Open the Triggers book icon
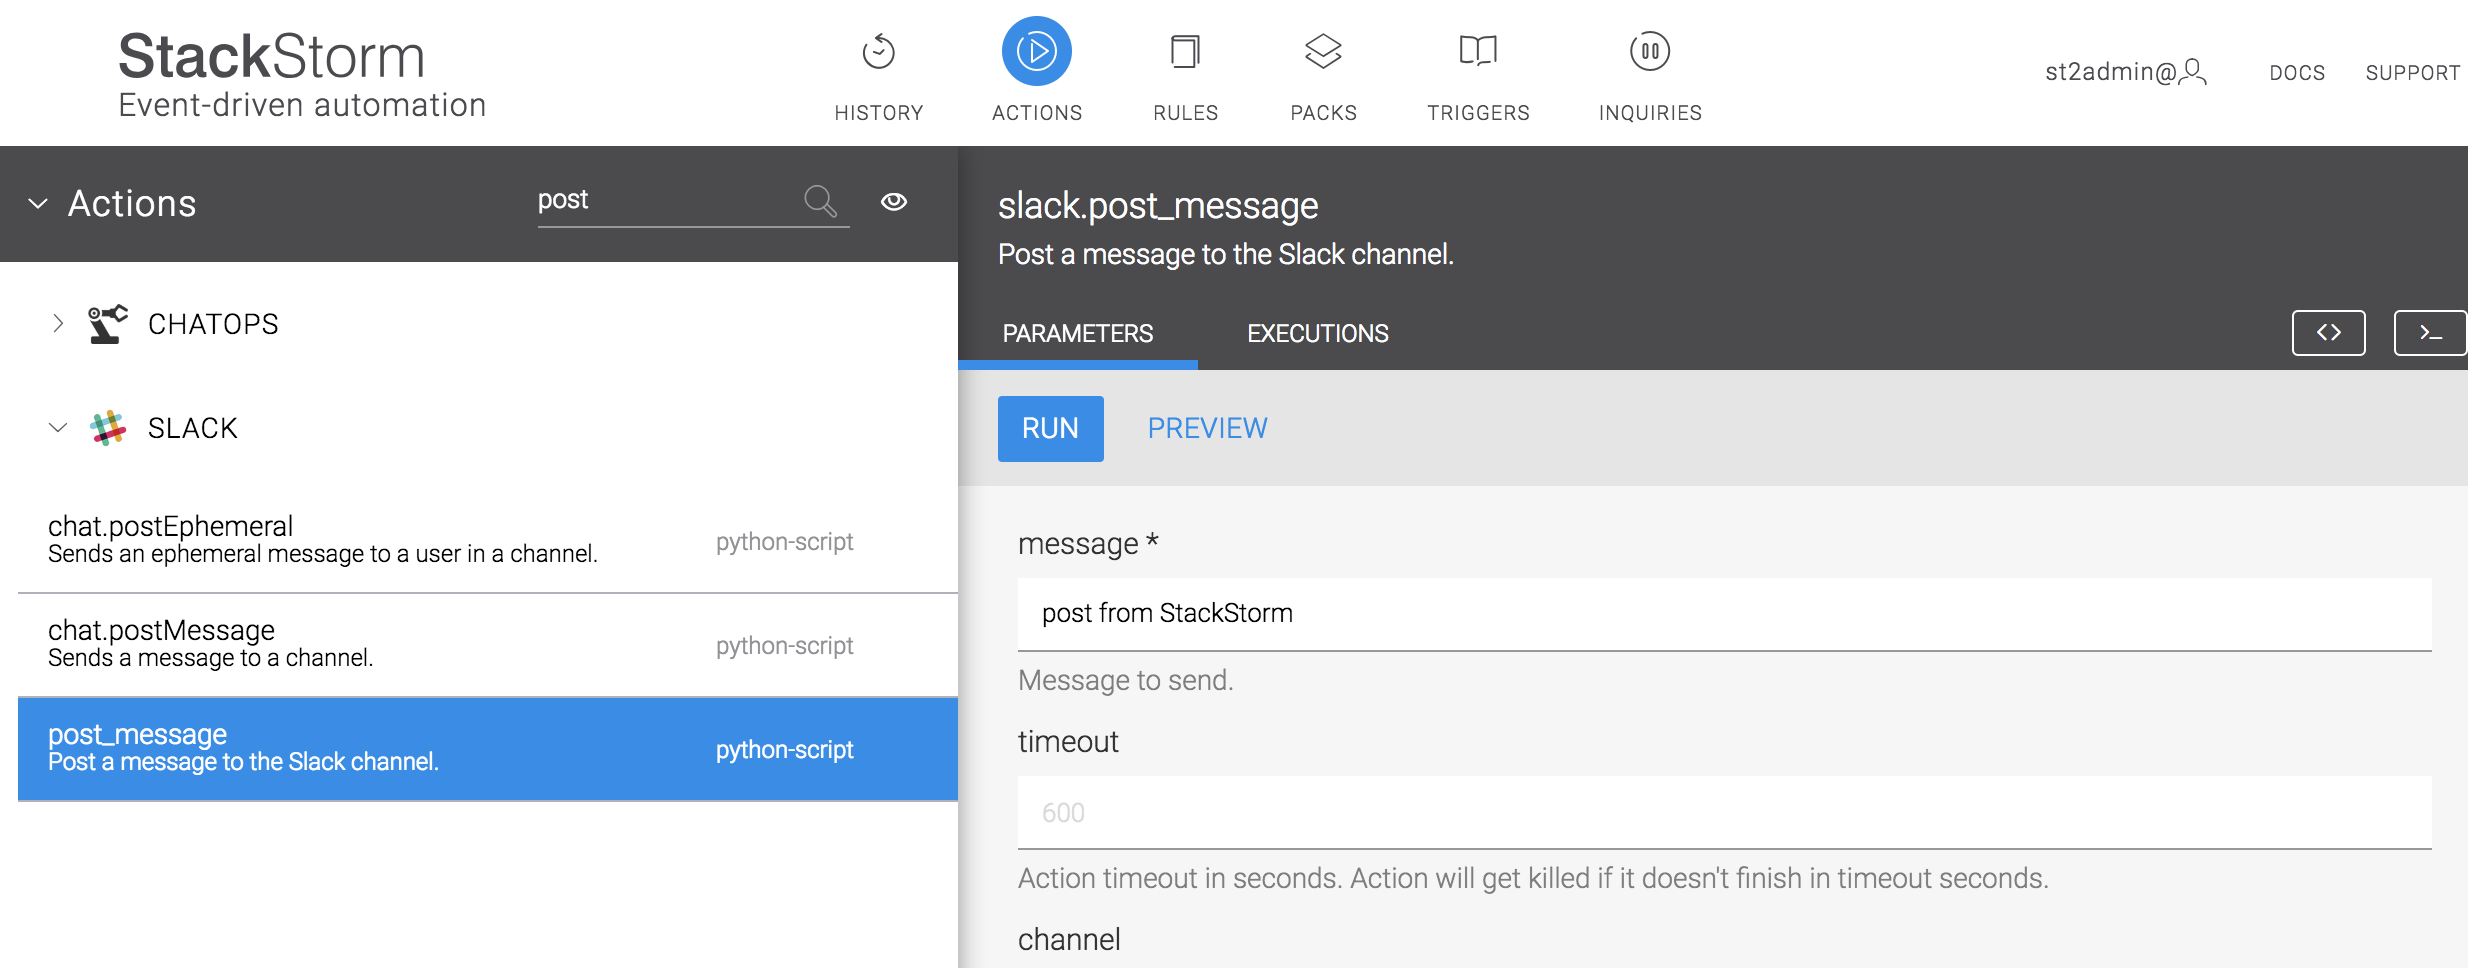 (x=1478, y=51)
